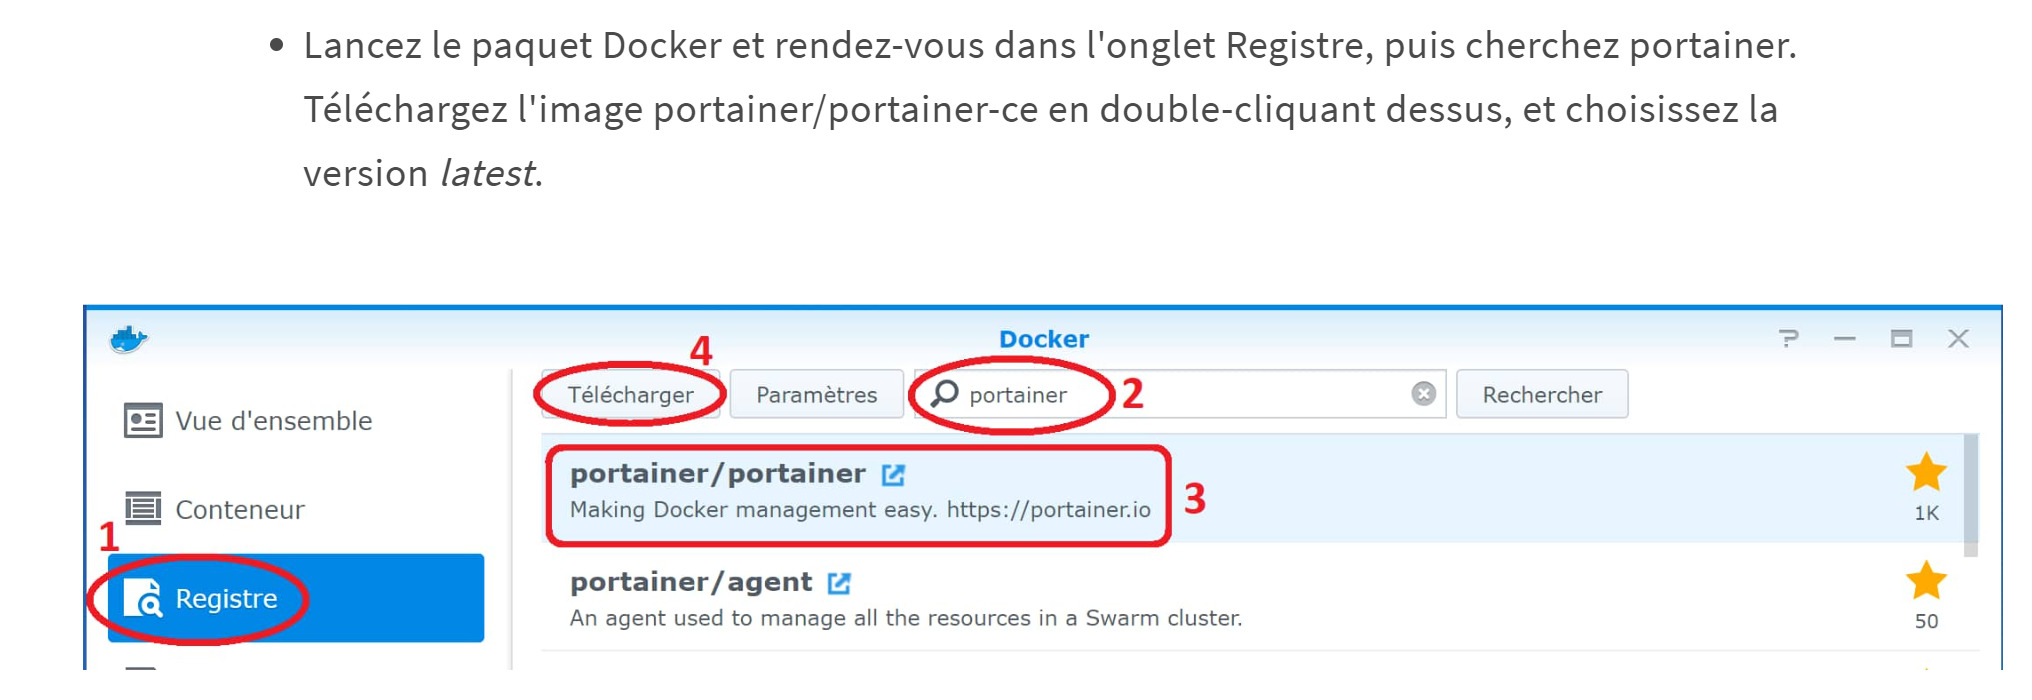Click the Conteneur list icon

click(x=143, y=508)
